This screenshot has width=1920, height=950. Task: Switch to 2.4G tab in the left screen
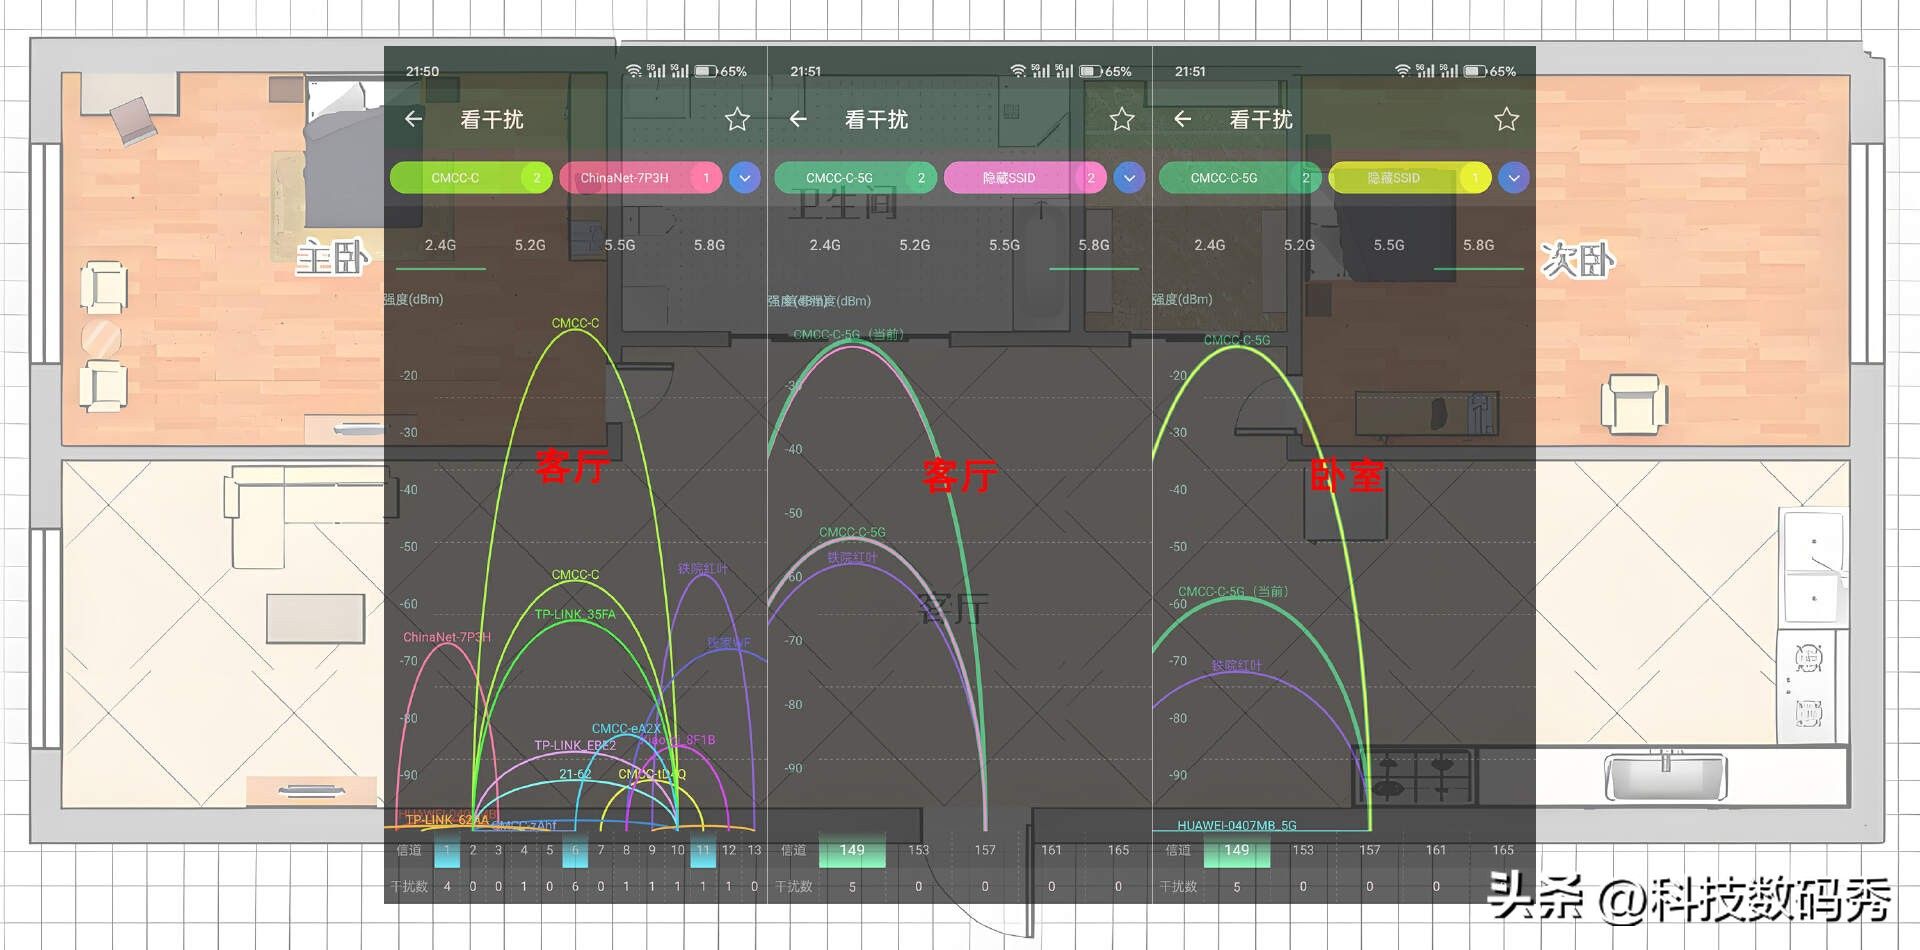tap(440, 245)
